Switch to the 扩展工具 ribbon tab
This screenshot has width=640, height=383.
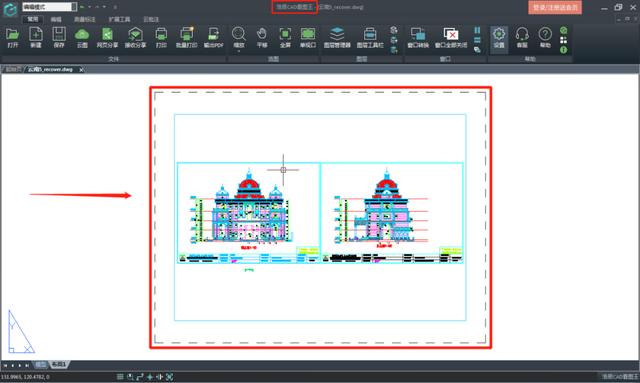click(120, 19)
